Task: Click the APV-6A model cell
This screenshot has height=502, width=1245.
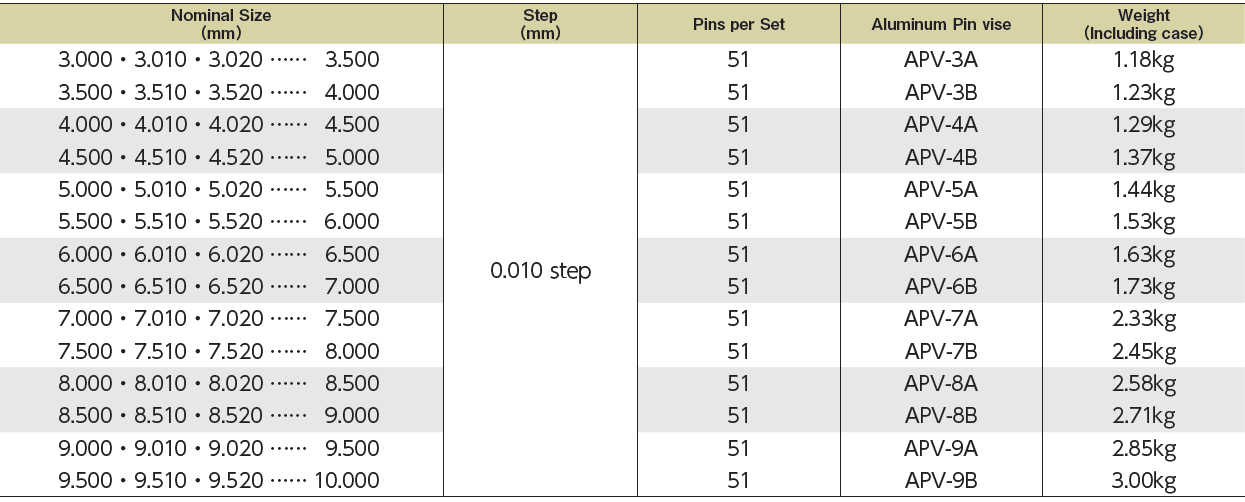Action: point(941,254)
